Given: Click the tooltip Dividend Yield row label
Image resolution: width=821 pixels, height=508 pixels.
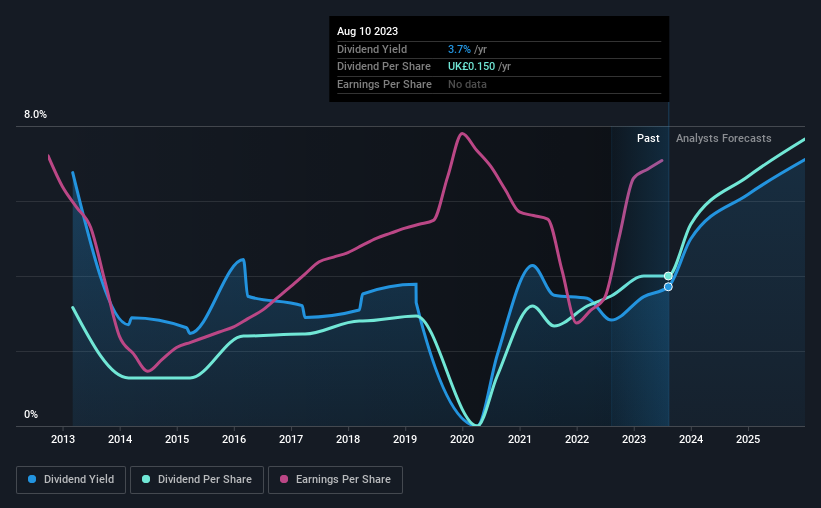Looking at the screenshot, I should point(372,49).
